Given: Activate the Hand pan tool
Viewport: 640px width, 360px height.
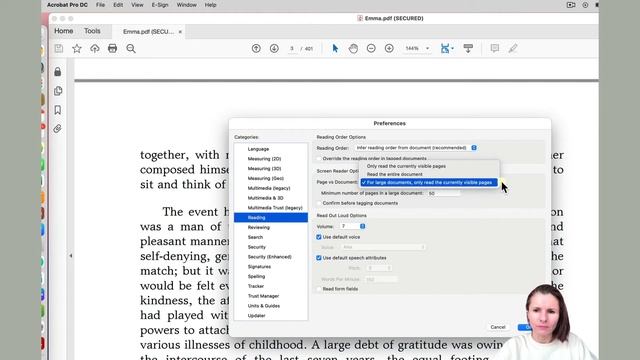Looking at the screenshot, I should pyautogui.click(x=353, y=49).
